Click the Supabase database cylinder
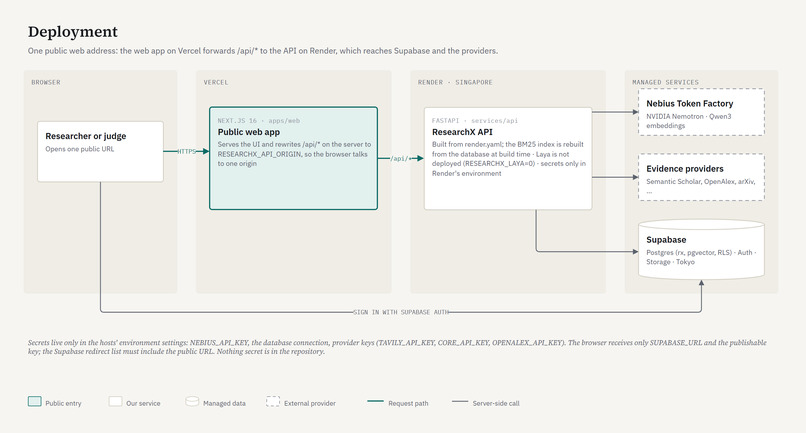This screenshot has width=806, height=433. tap(701, 249)
